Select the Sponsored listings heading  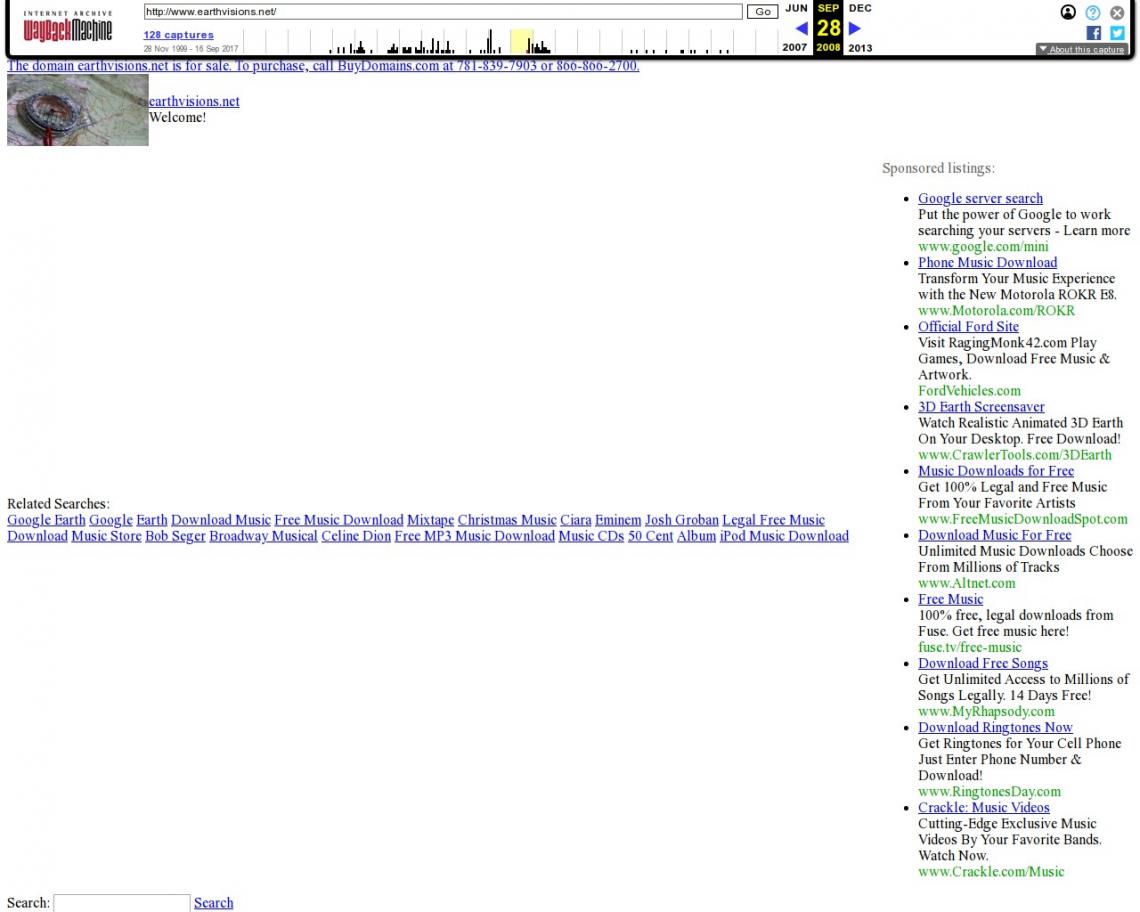pyautogui.click(x=938, y=168)
